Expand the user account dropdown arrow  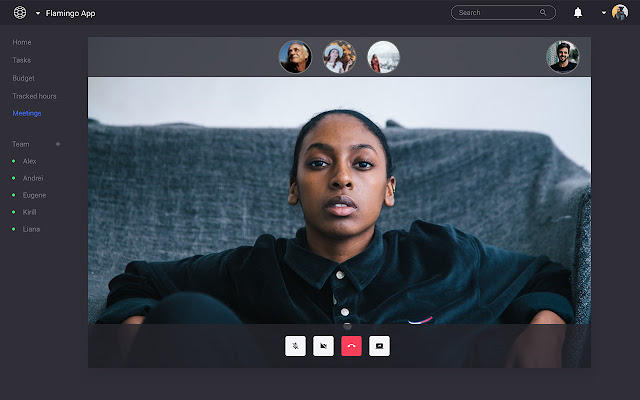tap(604, 13)
